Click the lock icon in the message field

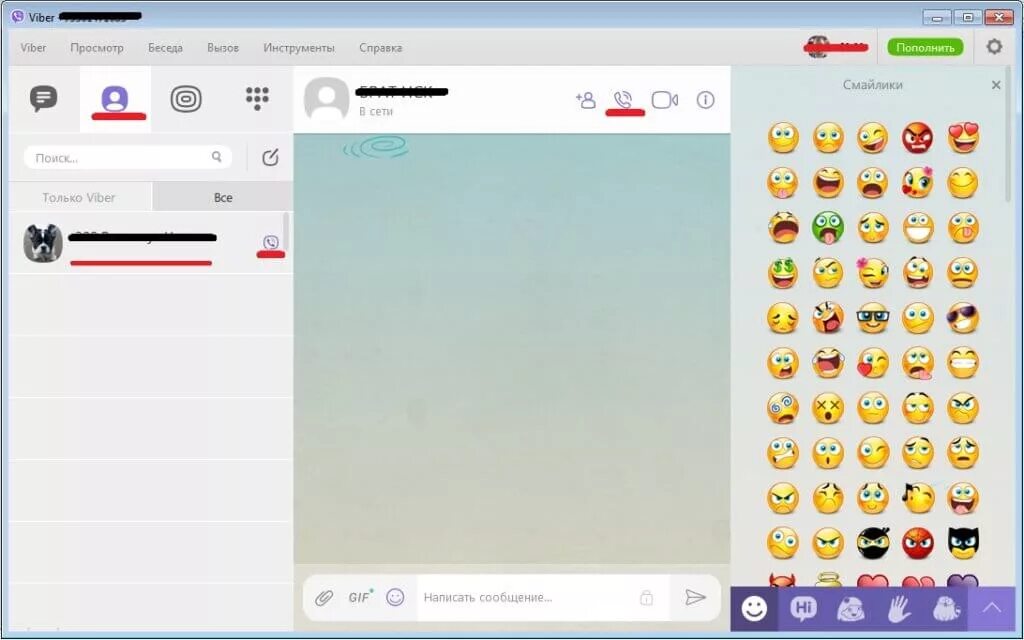[647, 597]
